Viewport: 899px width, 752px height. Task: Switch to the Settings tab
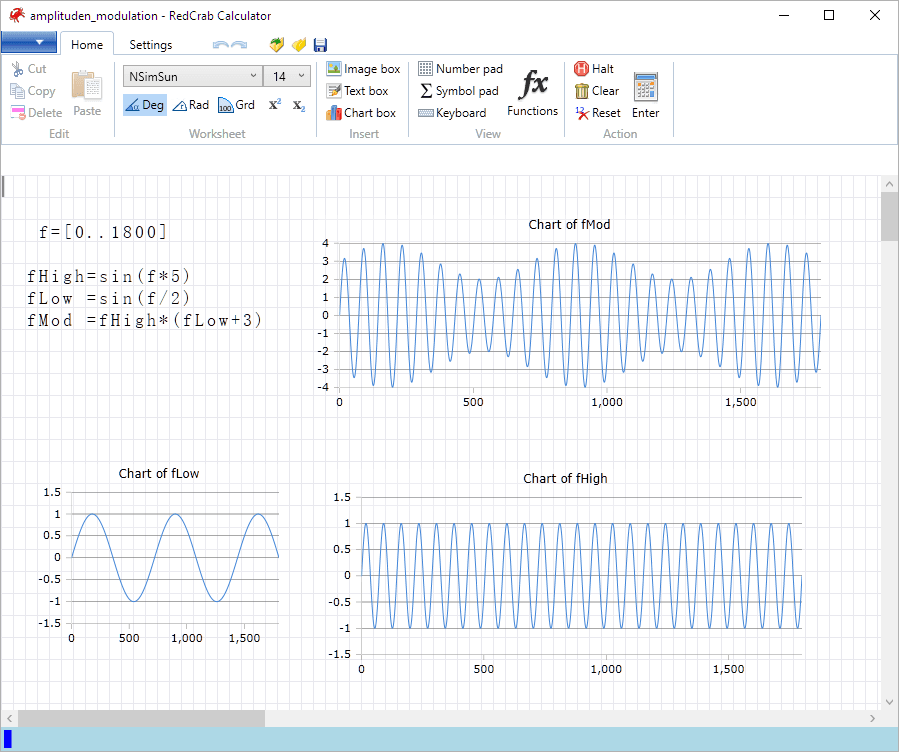tap(150, 45)
